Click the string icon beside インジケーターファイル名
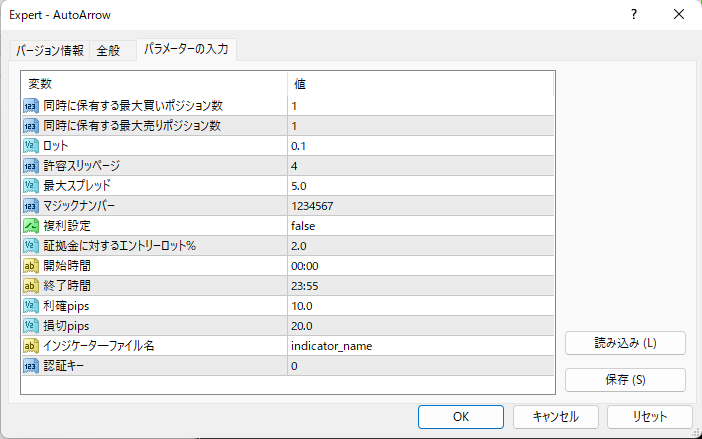 click(x=31, y=346)
